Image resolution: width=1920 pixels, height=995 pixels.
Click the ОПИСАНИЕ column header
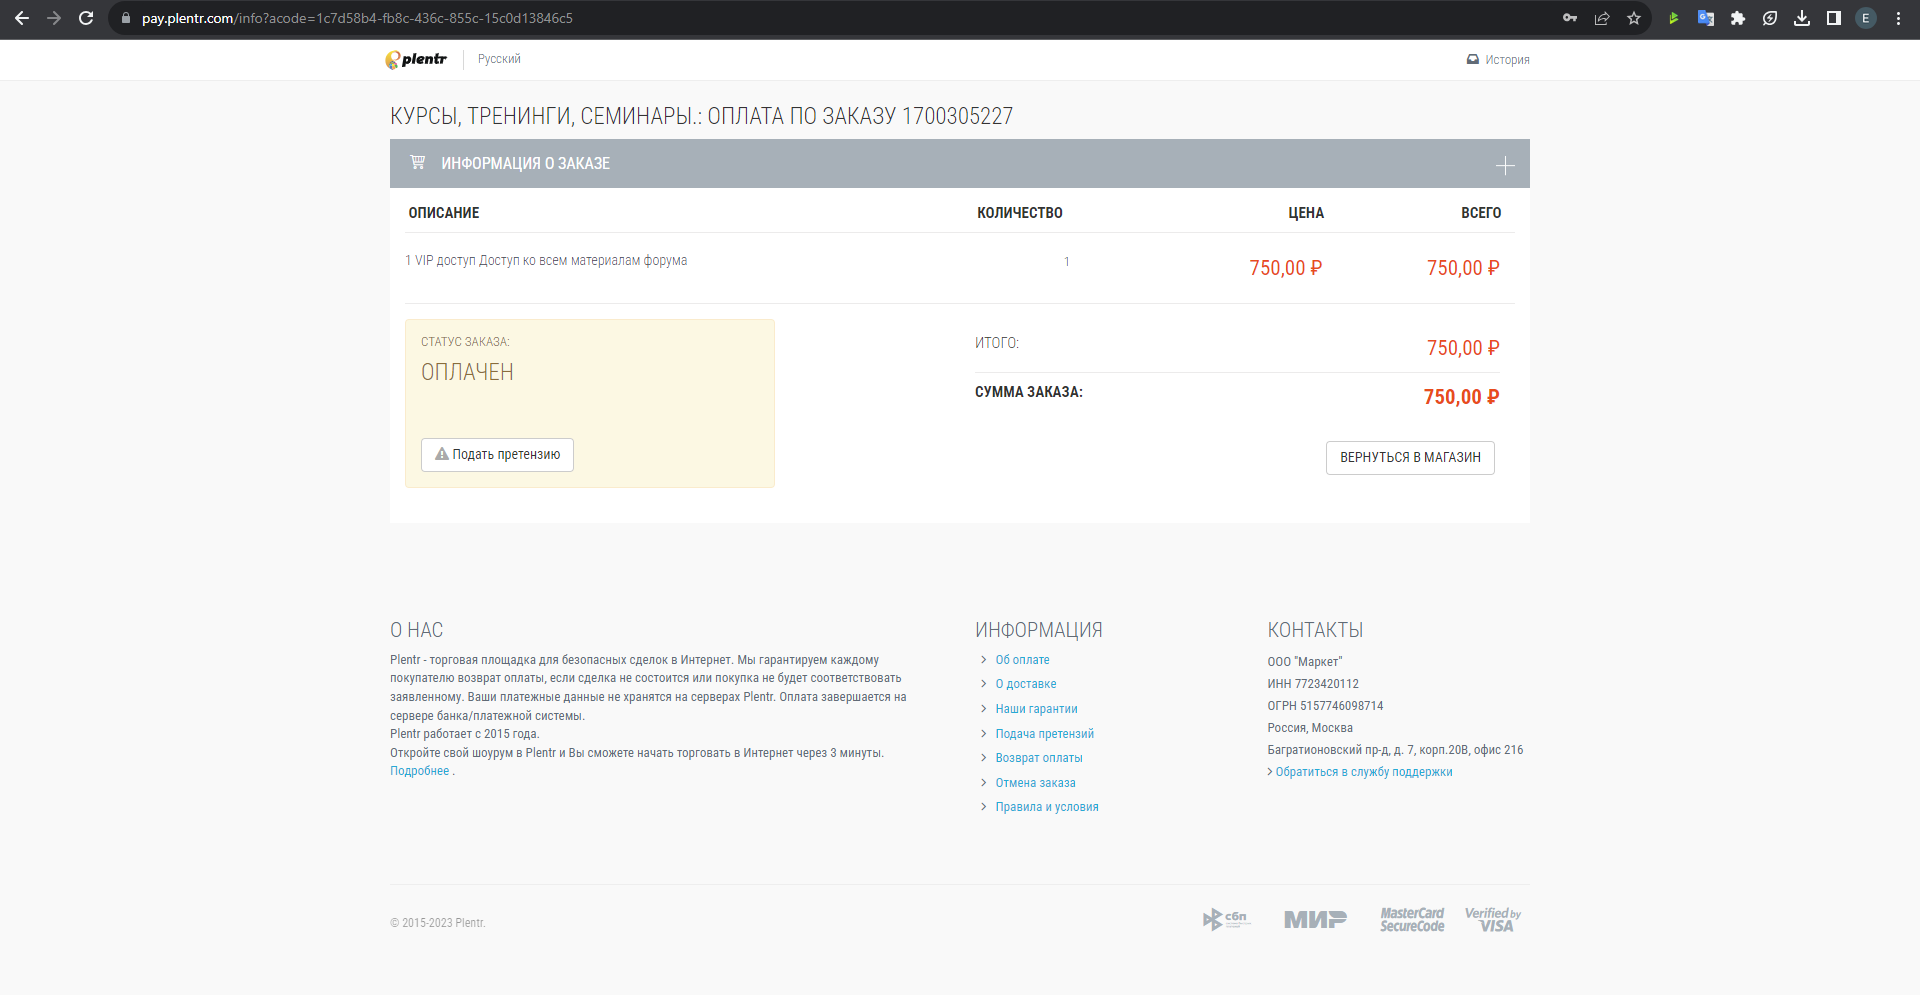tap(444, 213)
